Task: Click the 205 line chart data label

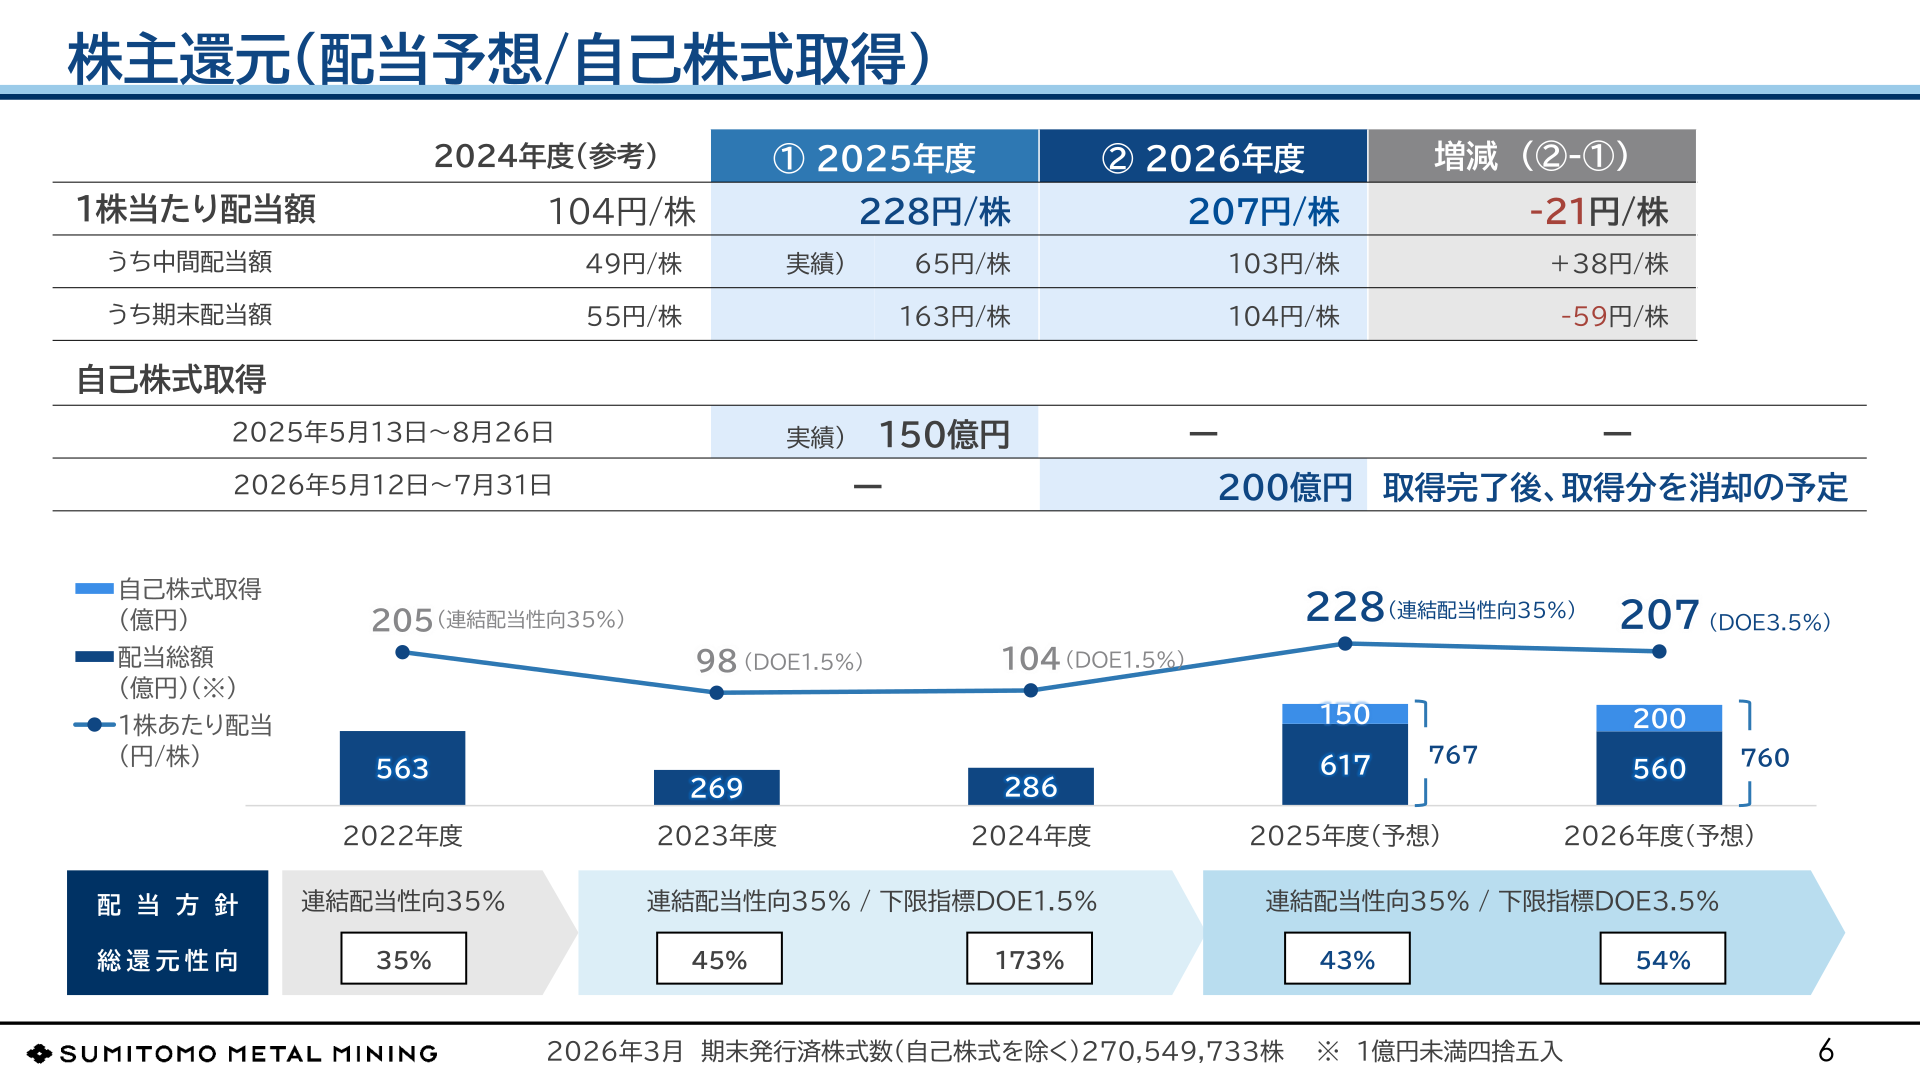Action: click(x=402, y=620)
